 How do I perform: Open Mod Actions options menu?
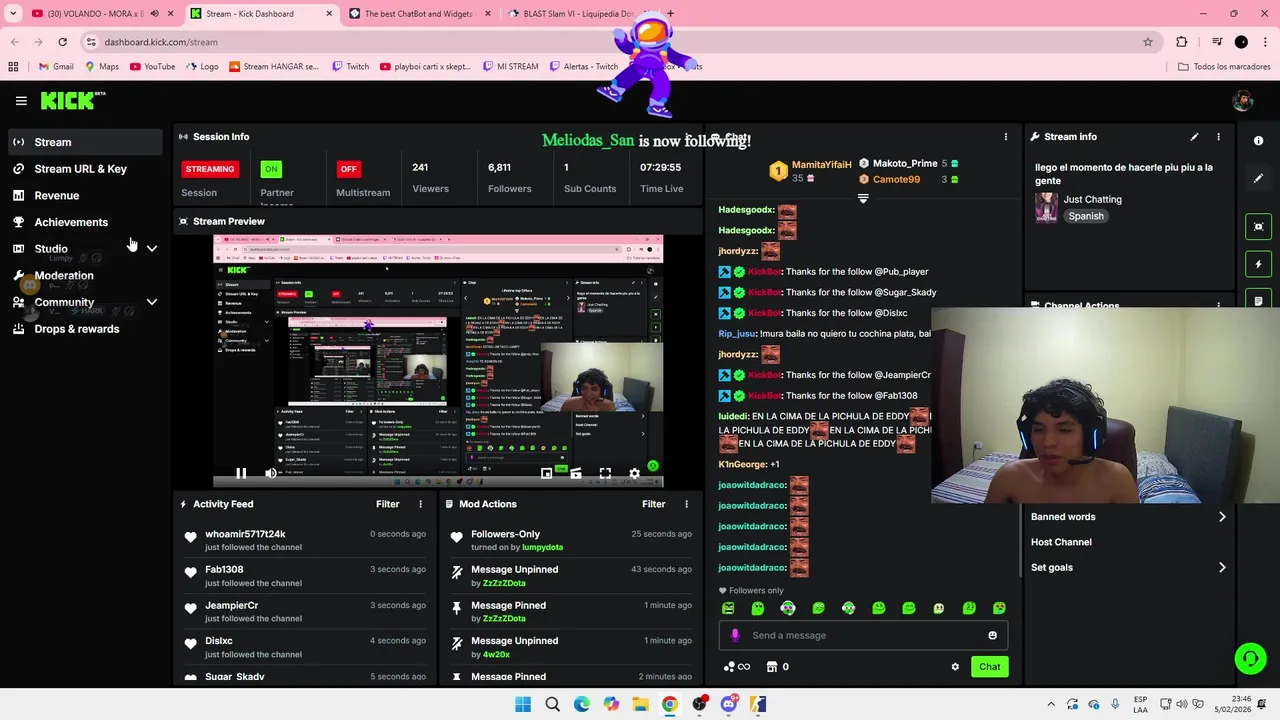[686, 504]
